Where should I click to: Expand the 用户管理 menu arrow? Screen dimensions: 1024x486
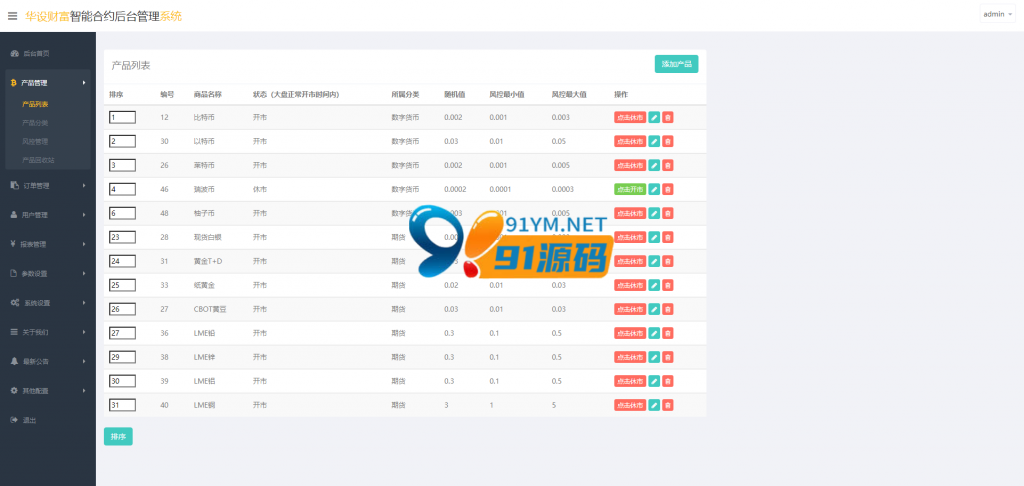click(84, 215)
